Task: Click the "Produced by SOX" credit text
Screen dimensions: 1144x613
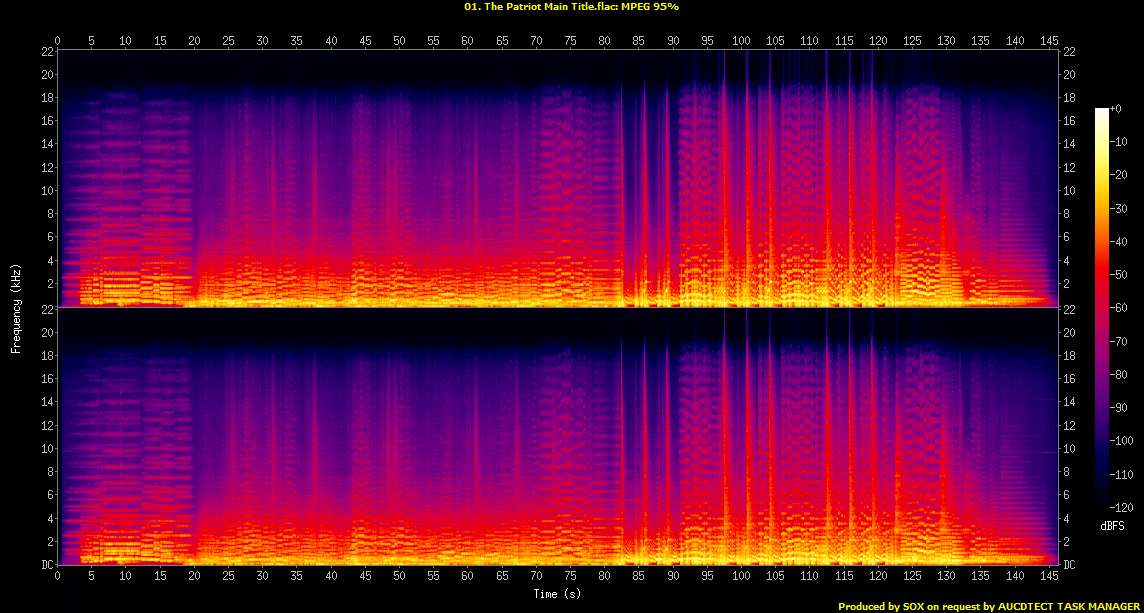Action: click(878, 606)
